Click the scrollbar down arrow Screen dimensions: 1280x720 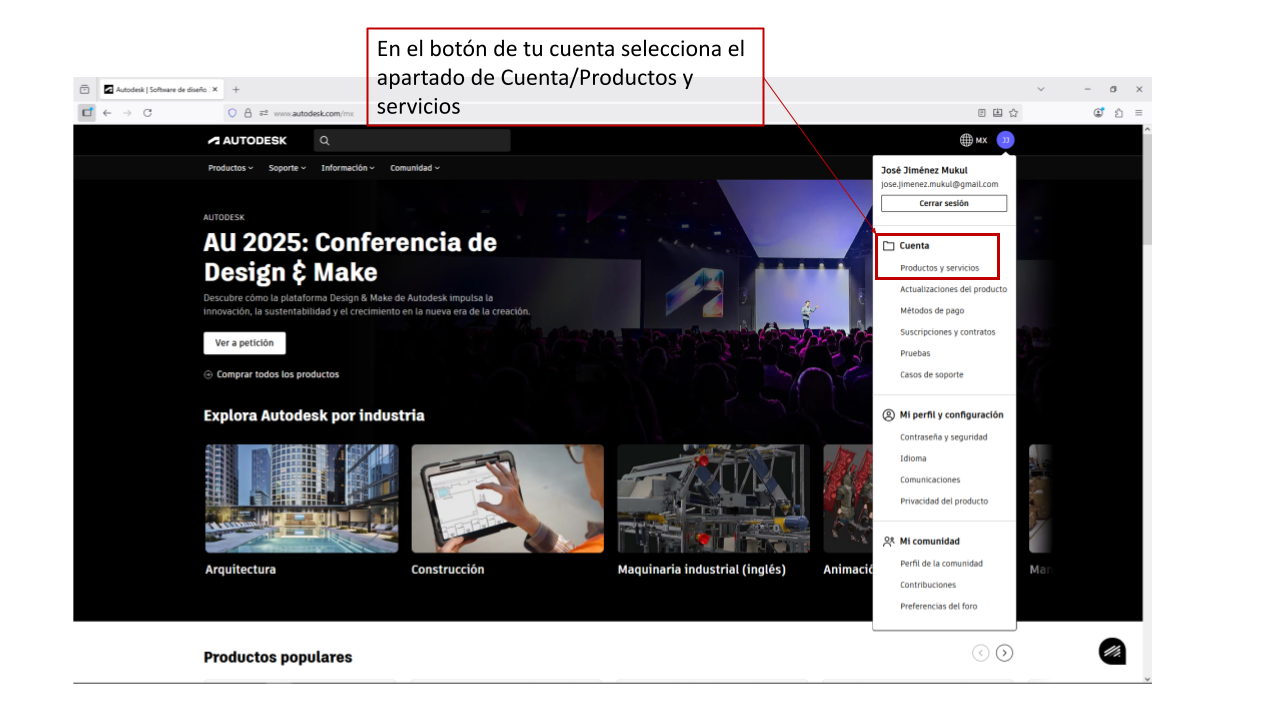click(1147, 678)
